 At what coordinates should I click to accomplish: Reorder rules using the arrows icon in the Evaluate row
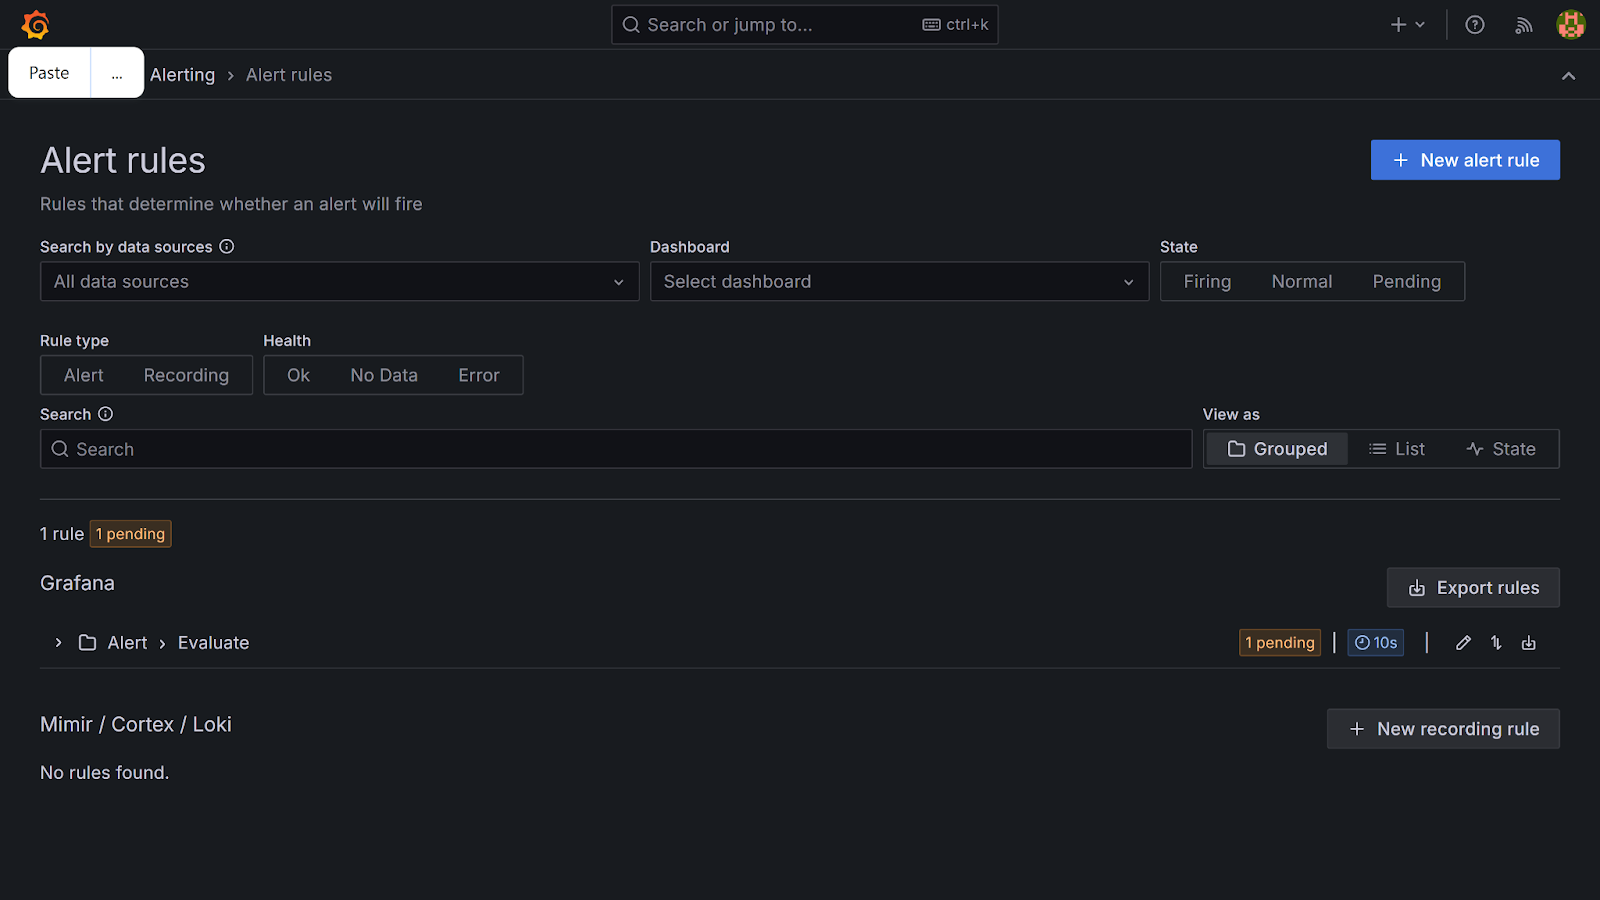pos(1496,643)
